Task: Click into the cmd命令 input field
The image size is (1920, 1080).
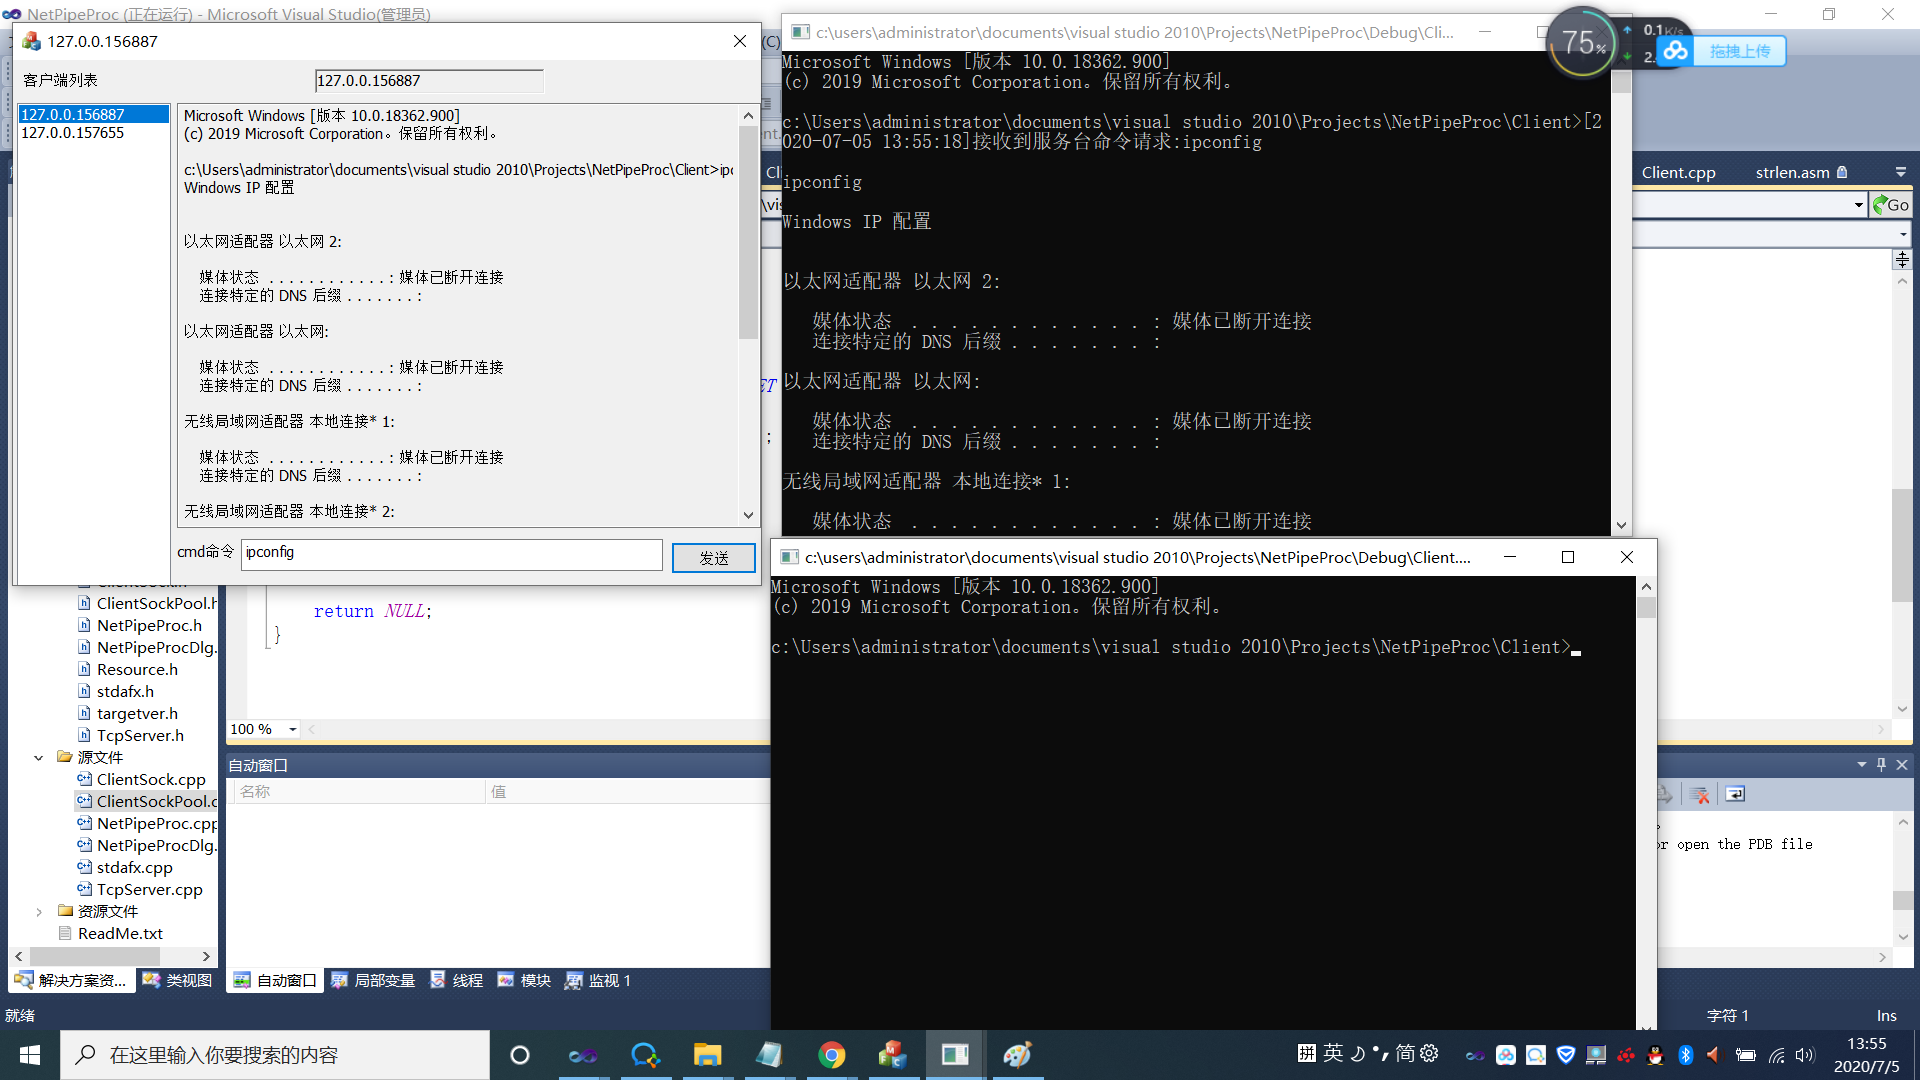Action: (x=451, y=553)
